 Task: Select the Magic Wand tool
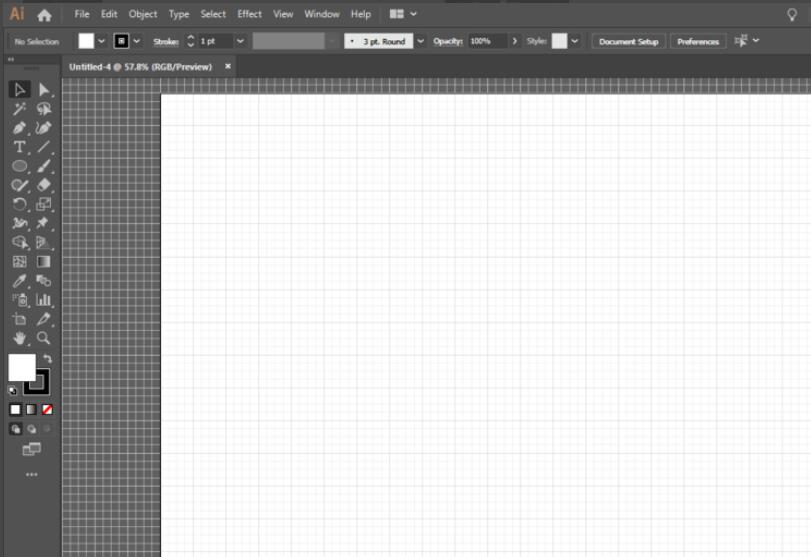pyautogui.click(x=20, y=109)
